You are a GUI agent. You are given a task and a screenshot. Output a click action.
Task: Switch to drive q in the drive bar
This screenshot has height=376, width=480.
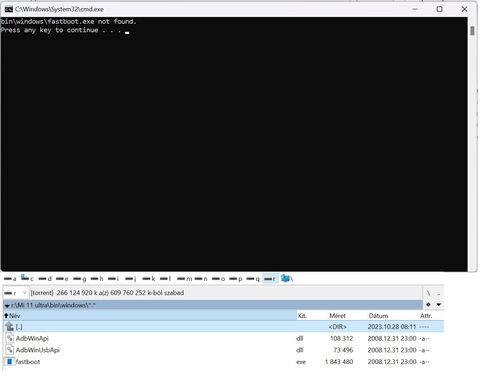[253, 279]
